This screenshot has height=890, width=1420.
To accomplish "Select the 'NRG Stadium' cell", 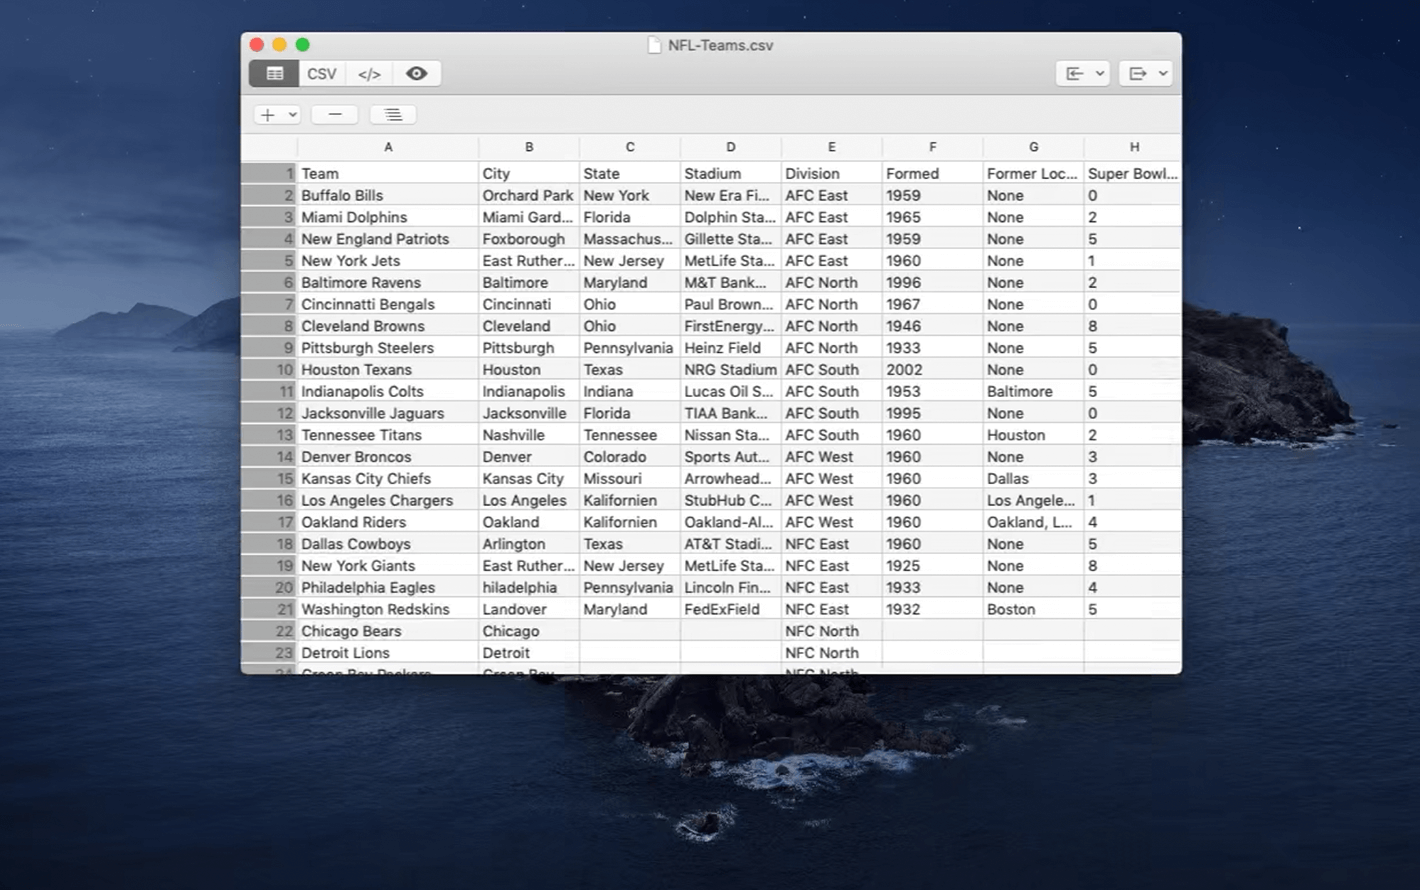I will click(x=731, y=369).
